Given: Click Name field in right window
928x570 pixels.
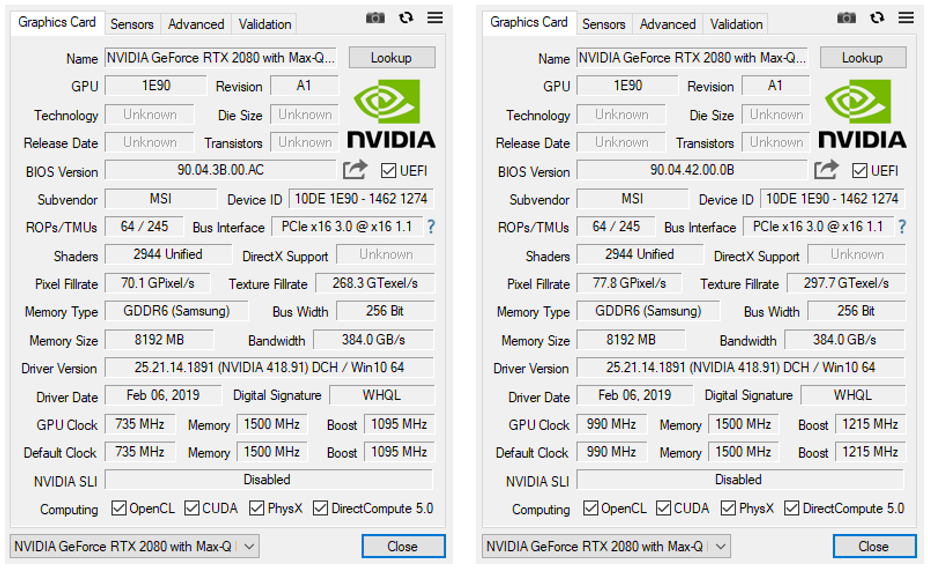Looking at the screenshot, I should (x=693, y=57).
